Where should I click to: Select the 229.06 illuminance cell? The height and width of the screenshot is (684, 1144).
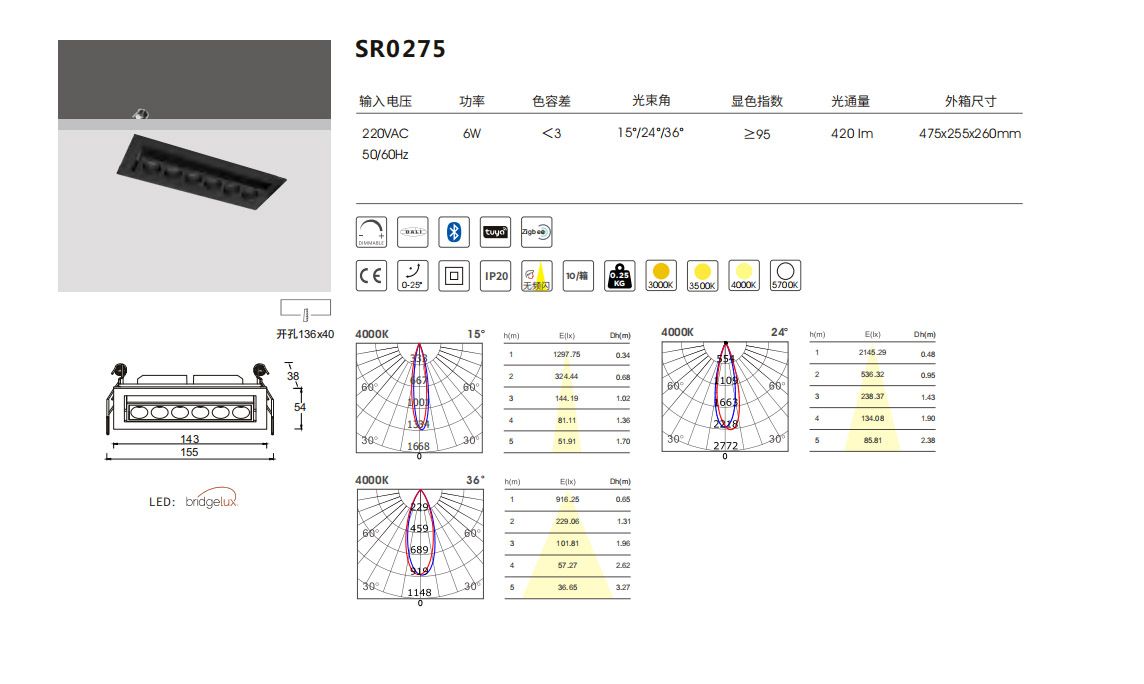click(x=568, y=521)
